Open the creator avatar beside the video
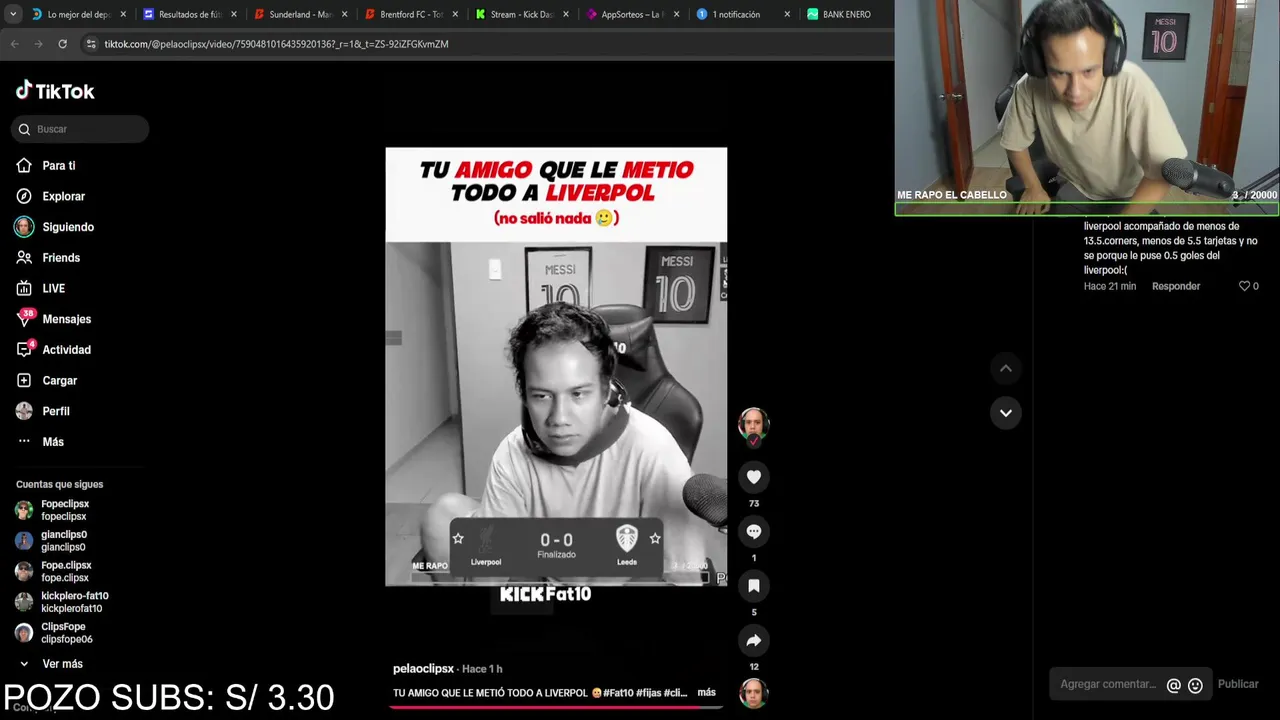 point(754,424)
